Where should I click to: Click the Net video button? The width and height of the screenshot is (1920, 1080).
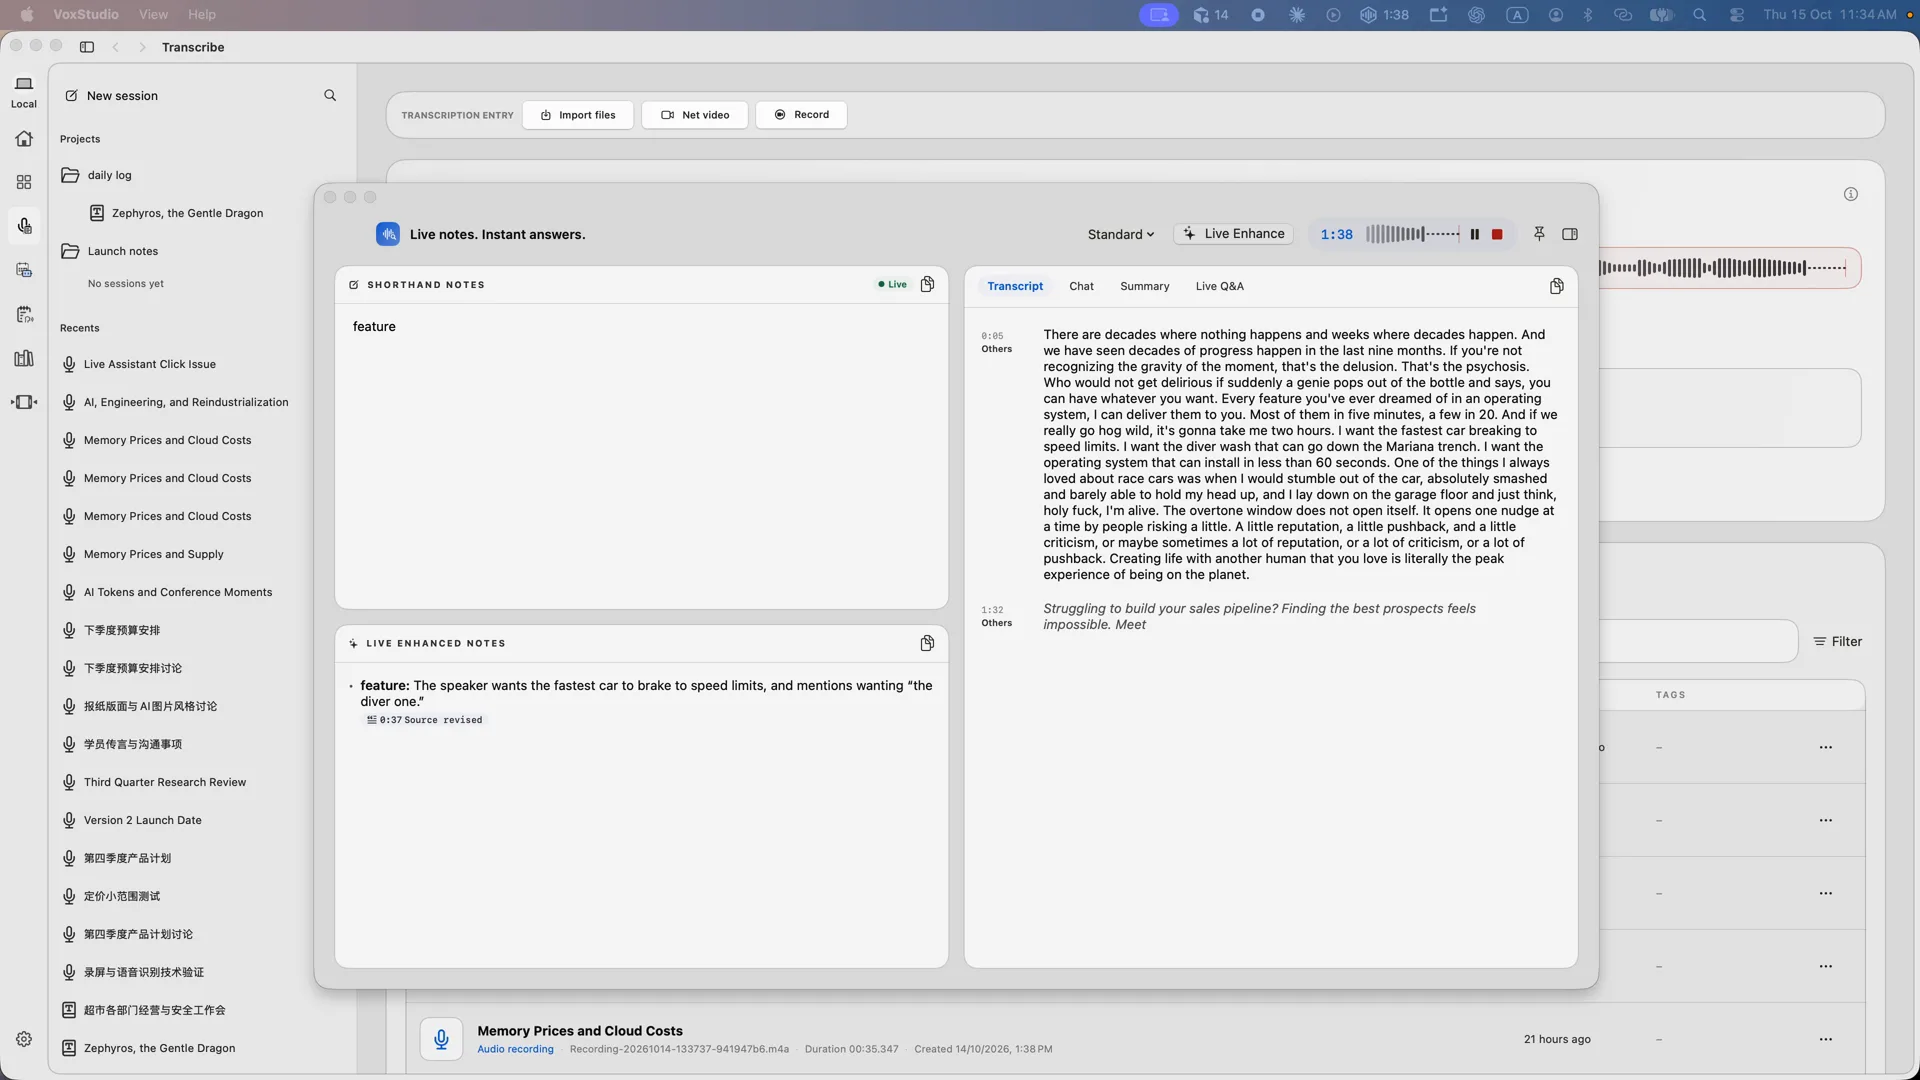[x=695, y=115]
